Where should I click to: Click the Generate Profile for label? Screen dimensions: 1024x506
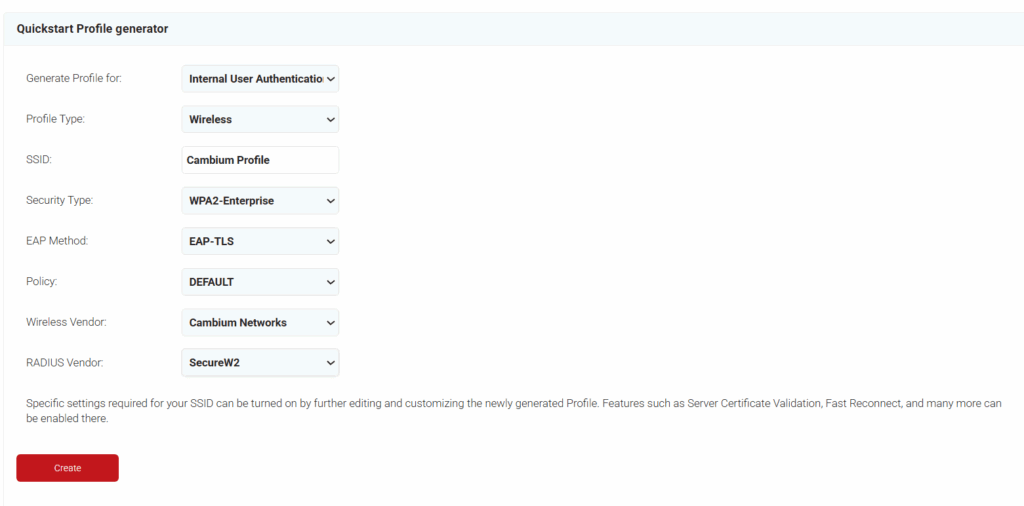(73, 78)
